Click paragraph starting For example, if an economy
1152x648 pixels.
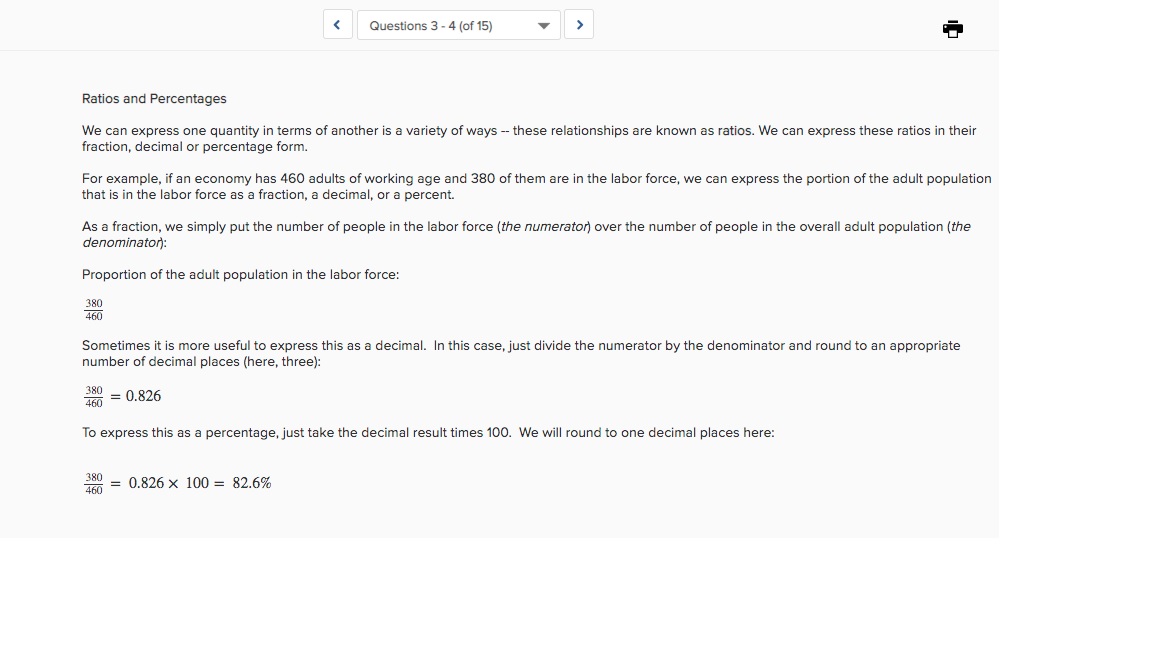point(536,187)
